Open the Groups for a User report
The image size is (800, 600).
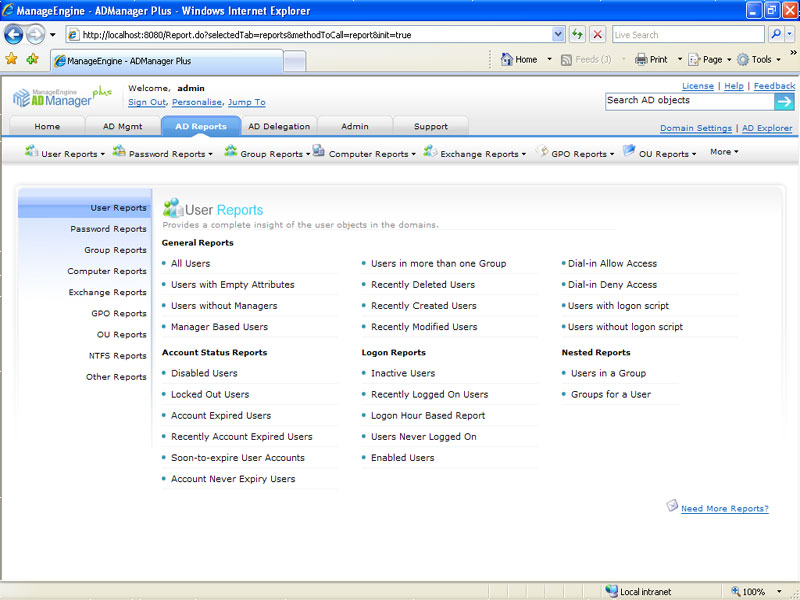(611, 394)
